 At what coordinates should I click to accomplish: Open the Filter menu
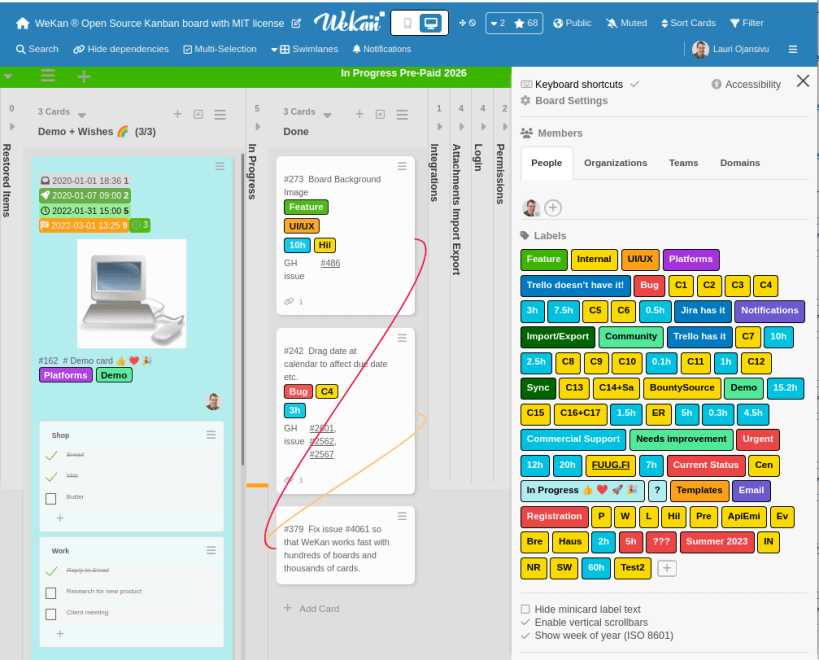coord(747,23)
